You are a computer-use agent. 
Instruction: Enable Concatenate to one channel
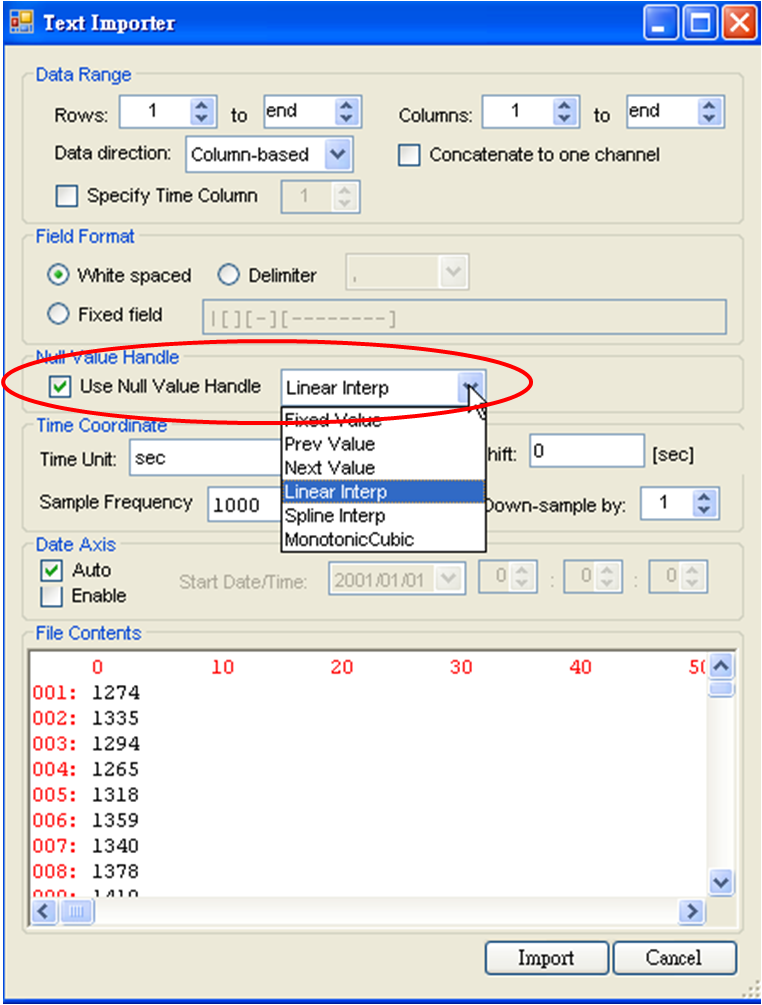point(410,156)
